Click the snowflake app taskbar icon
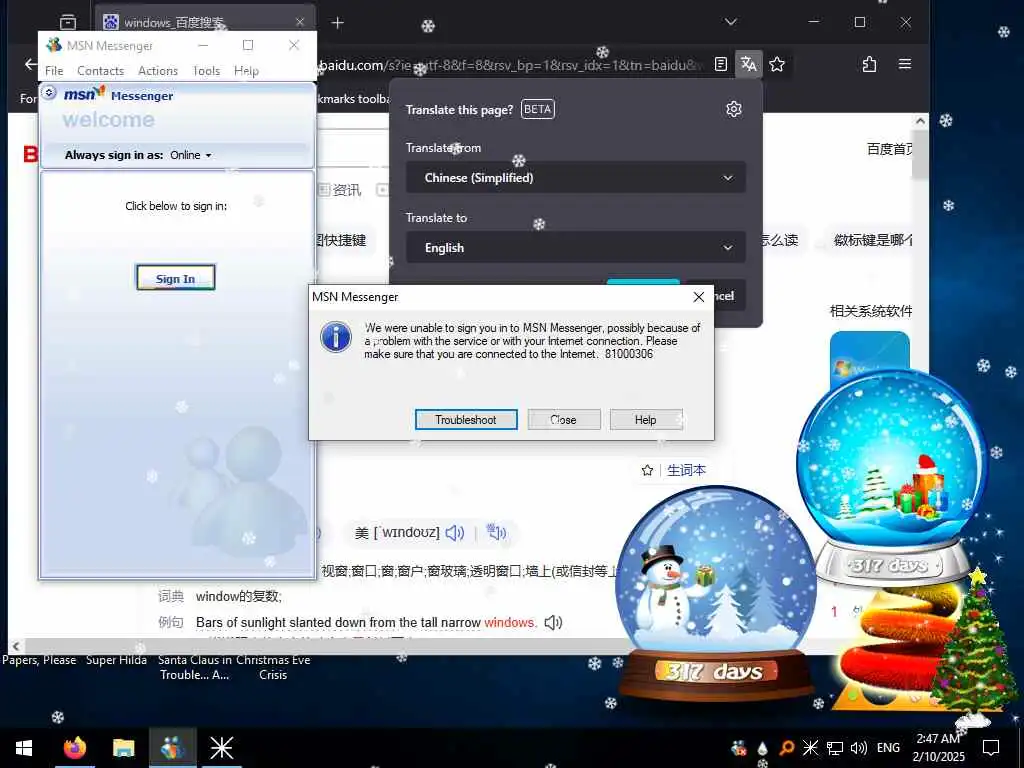This screenshot has width=1024, height=768. click(221, 748)
